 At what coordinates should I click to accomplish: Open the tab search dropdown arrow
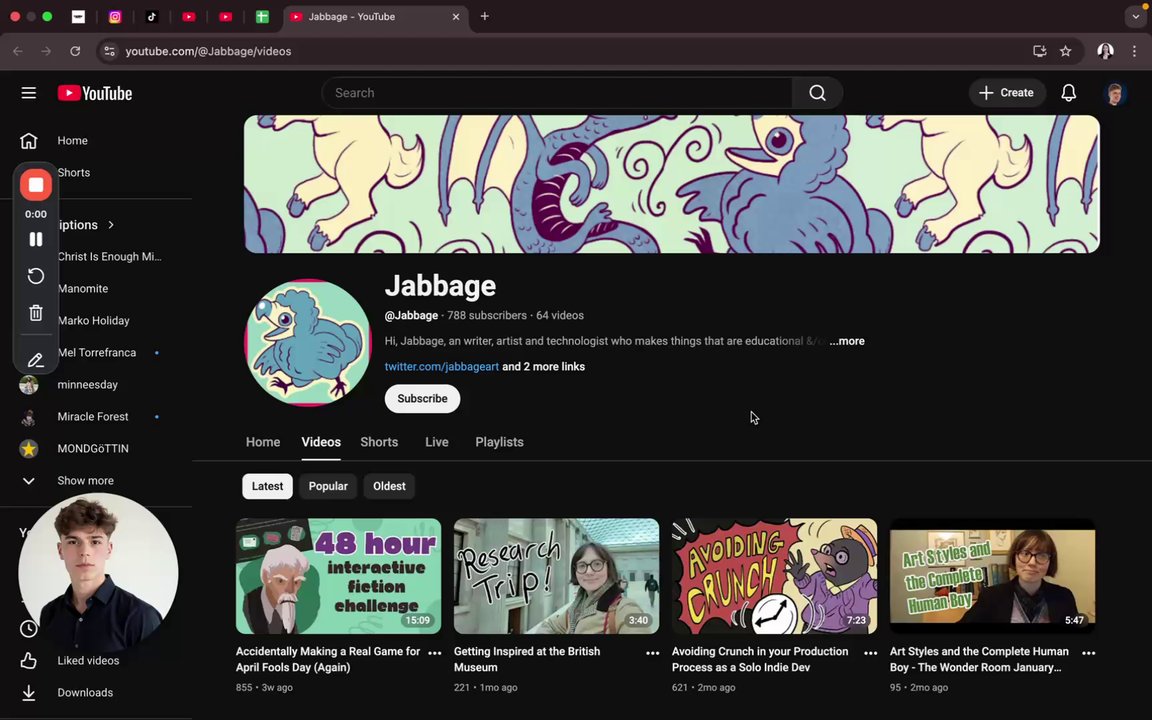click(x=1135, y=16)
